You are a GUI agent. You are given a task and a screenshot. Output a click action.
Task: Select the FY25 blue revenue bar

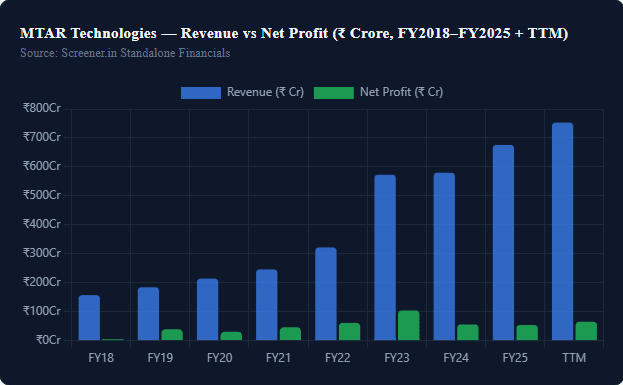(x=503, y=242)
